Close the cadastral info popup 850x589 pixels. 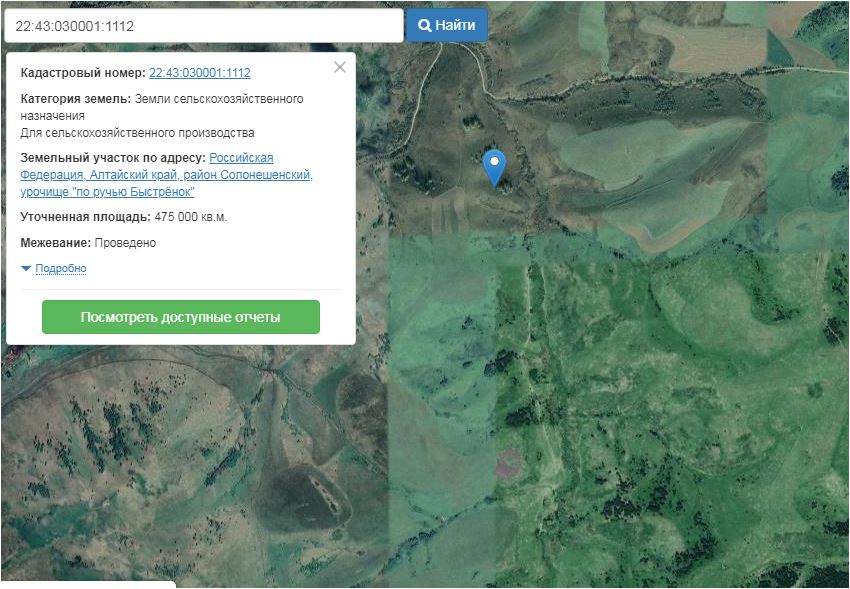click(340, 67)
